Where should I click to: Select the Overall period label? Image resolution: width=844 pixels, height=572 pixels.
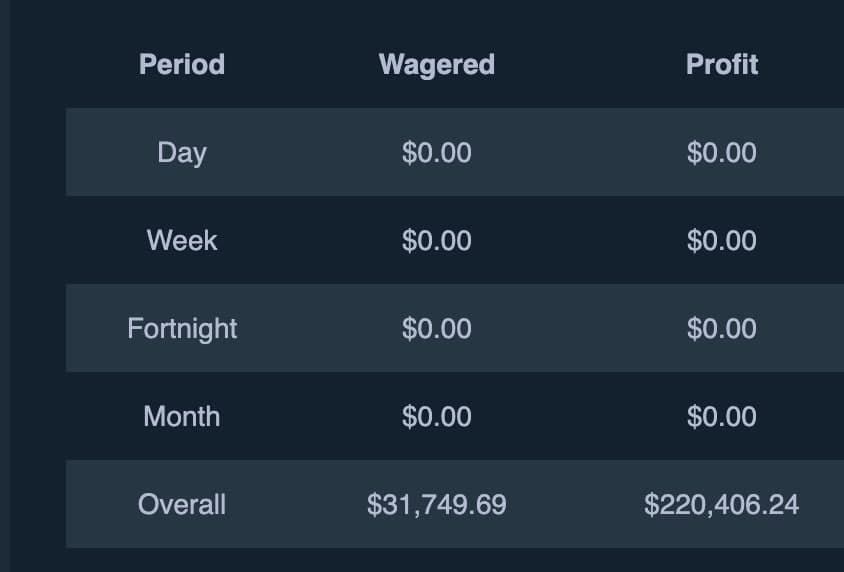click(x=182, y=505)
